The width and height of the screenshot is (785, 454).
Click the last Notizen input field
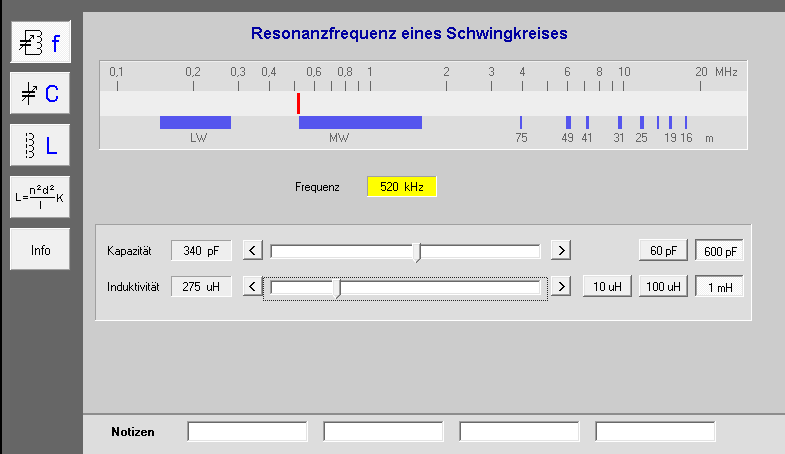[655, 431]
